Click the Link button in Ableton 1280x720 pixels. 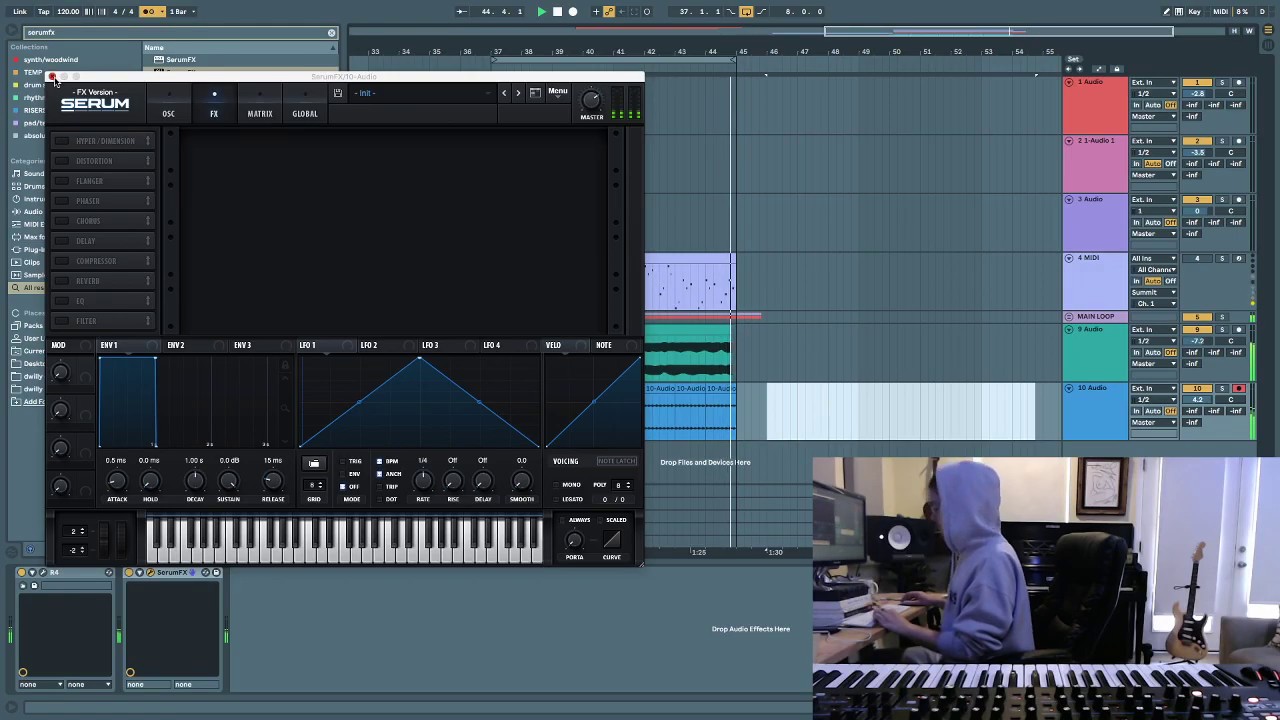tap(20, 11)
